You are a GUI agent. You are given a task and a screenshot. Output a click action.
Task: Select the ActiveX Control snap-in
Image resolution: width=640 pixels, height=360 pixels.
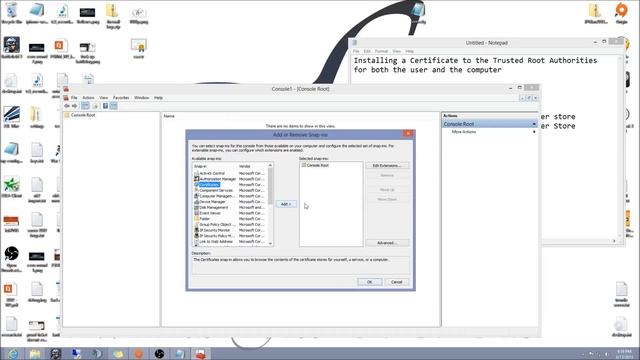pyautogui.click(x=212, y=173)
